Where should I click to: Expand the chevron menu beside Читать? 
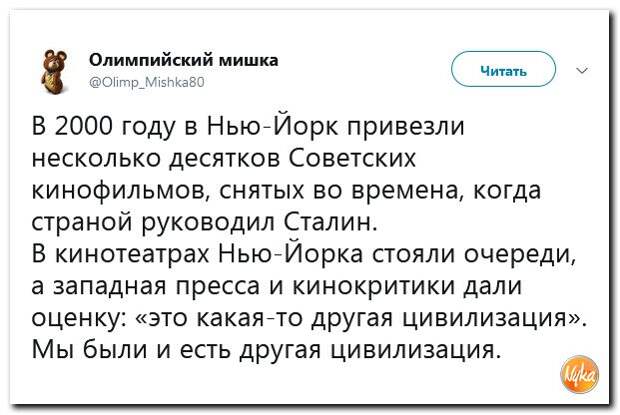[x=582, y=70]
